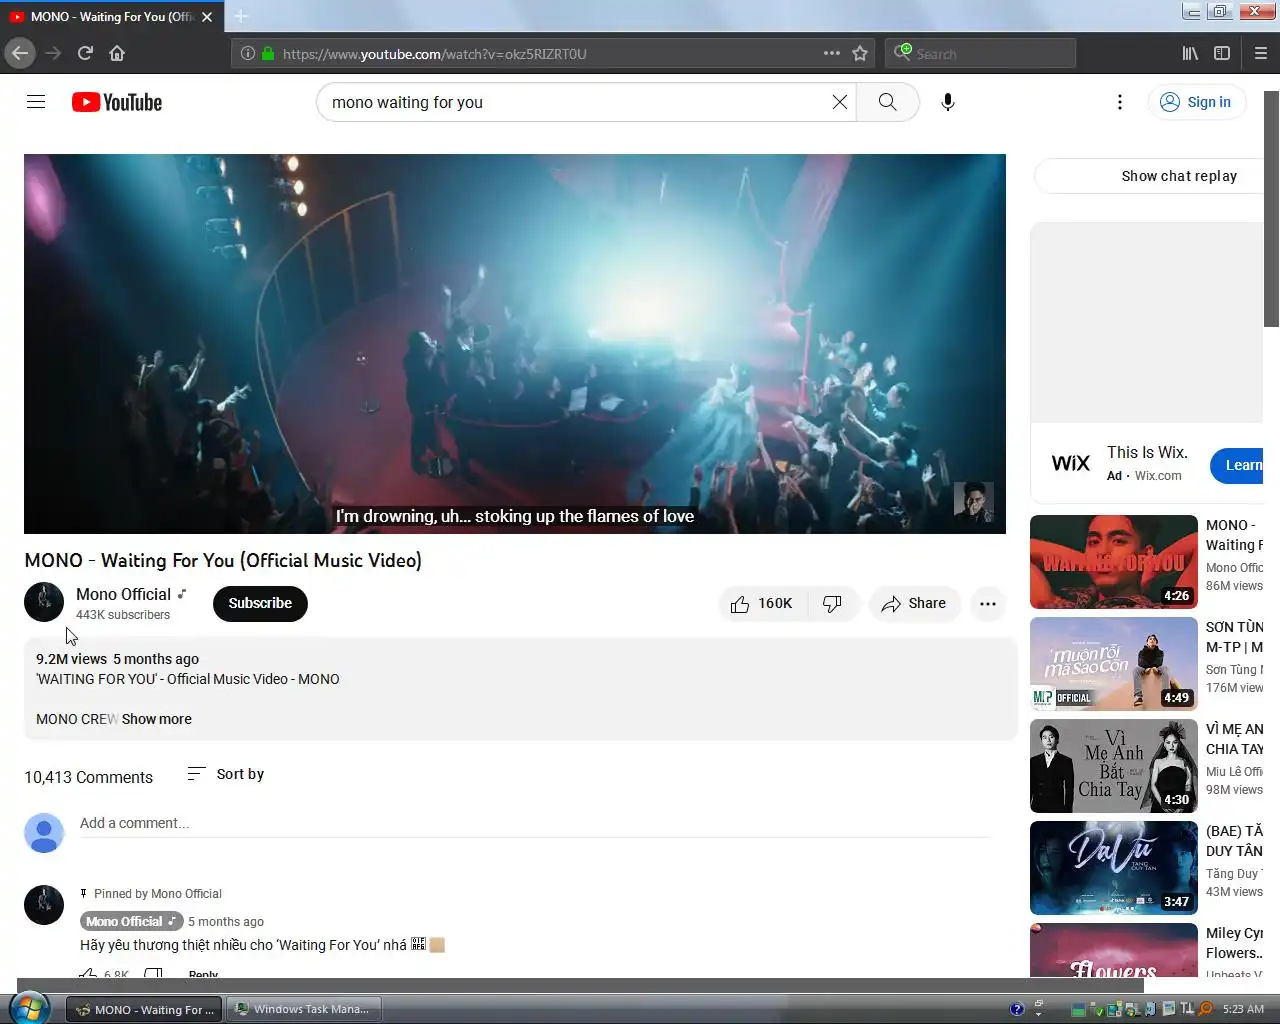Open Muộn Rồi Mà Sao Còn 4:49 thumbnail
The width and height of the screenshot is (1280, 1024).
[1114, 664]
